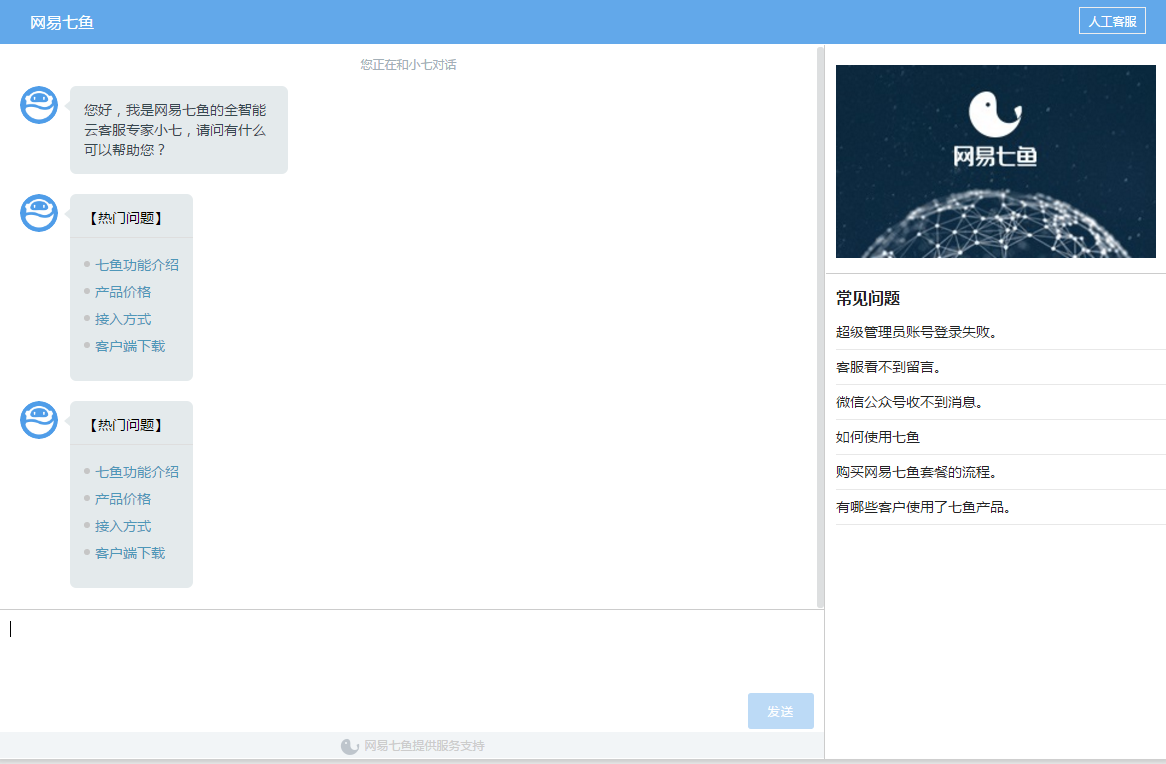Click the 您正在和小七对话 status text
Screen dimensions: 1166x764
click(x=408, y=65)
